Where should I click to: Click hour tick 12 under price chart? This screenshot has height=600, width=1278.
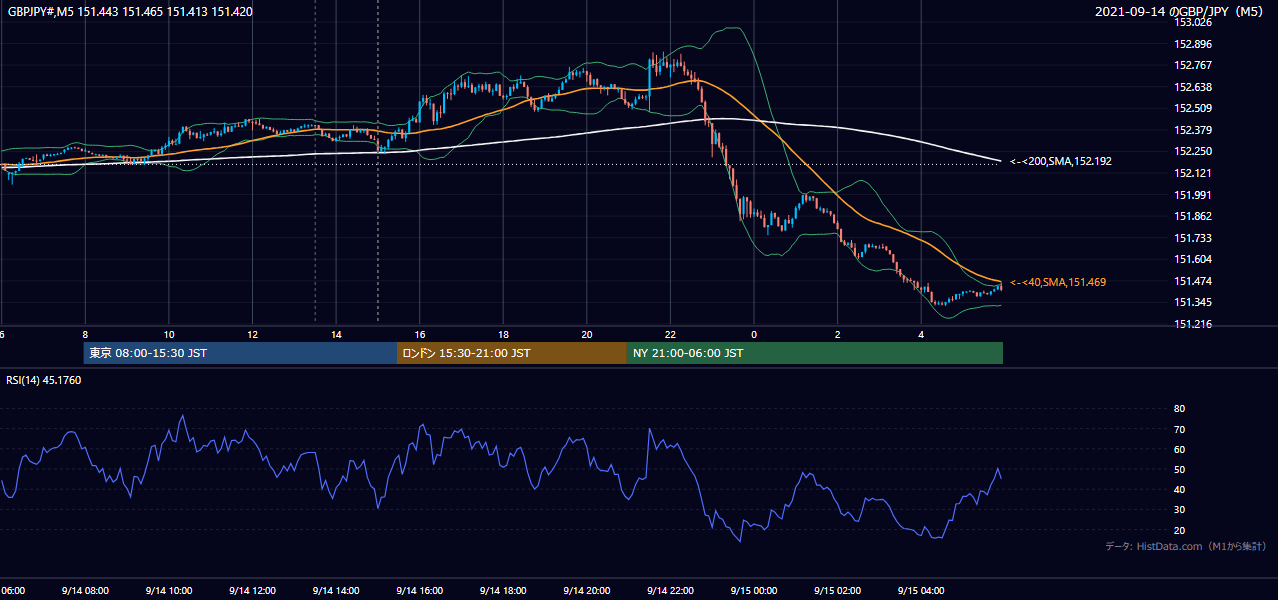[x=252, y=335]
